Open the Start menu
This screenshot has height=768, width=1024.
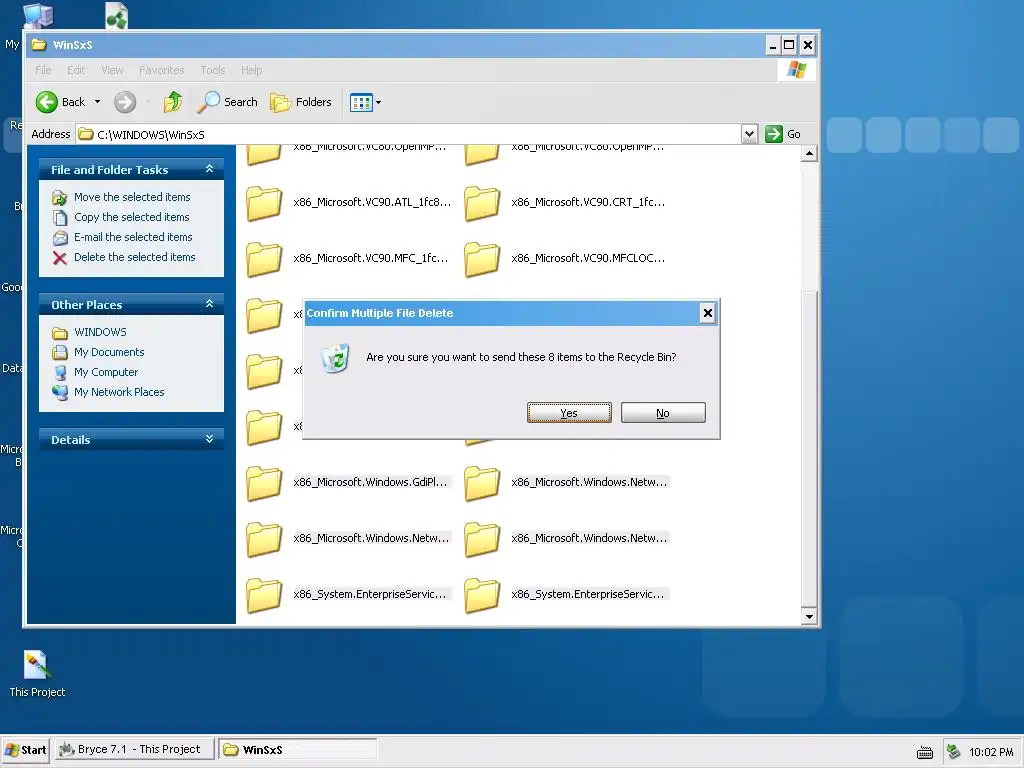point(25,750)
